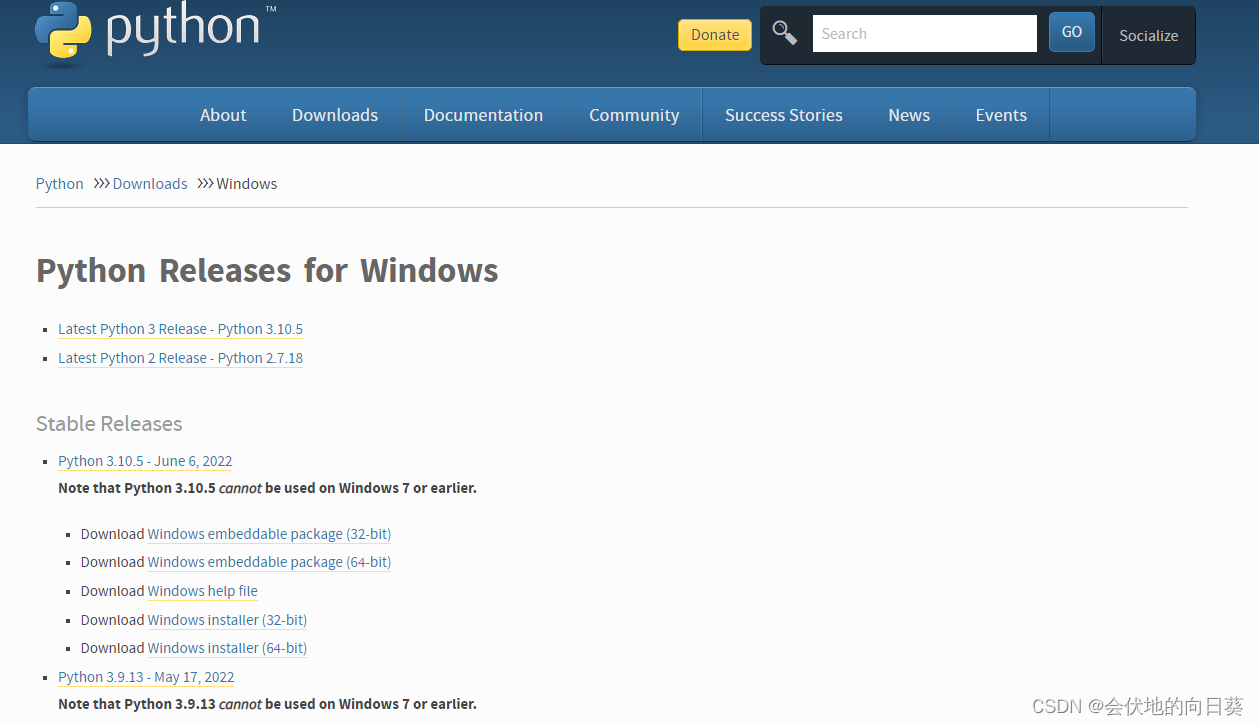Image resolution: width=1259 pixels, height=726 pixels.
Task: Click the Windows breadcrumb text
Action: point(247,184)
